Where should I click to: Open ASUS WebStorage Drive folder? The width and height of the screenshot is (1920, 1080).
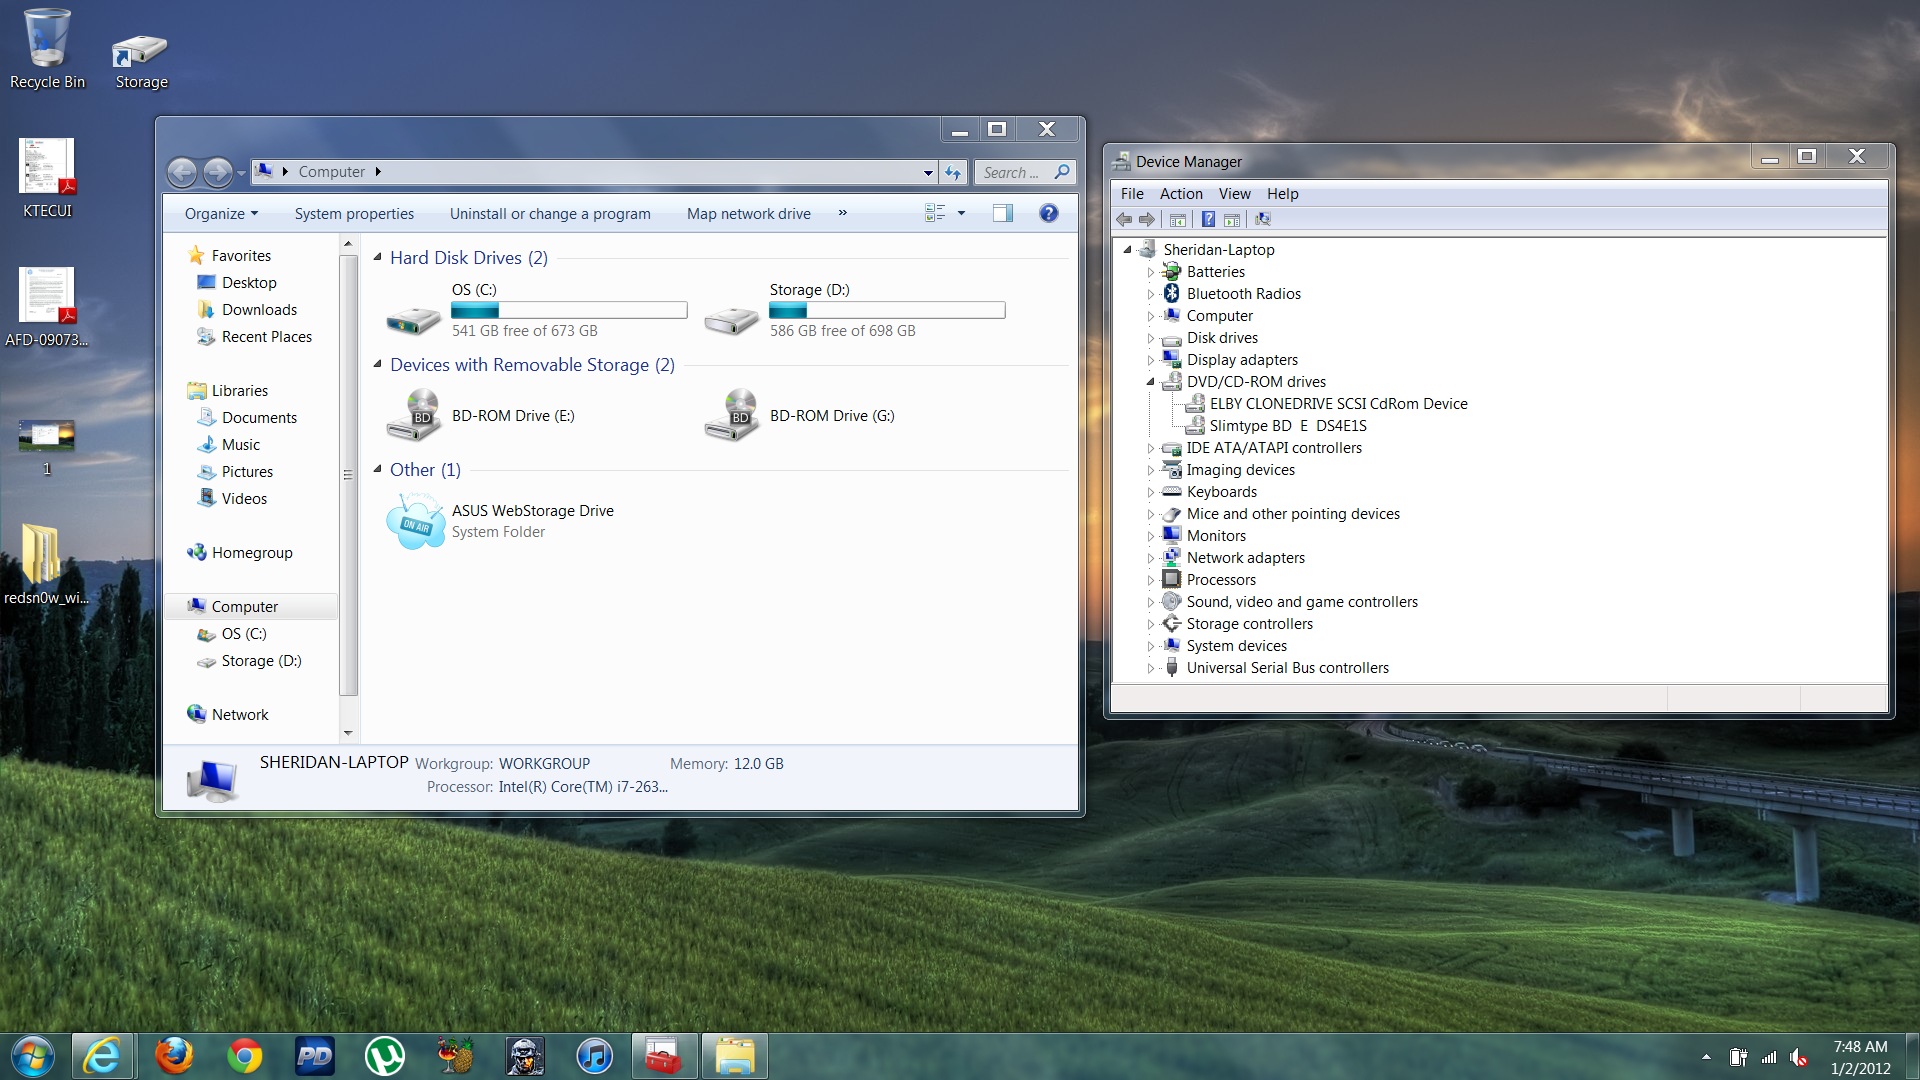click(x=414, y=521)
